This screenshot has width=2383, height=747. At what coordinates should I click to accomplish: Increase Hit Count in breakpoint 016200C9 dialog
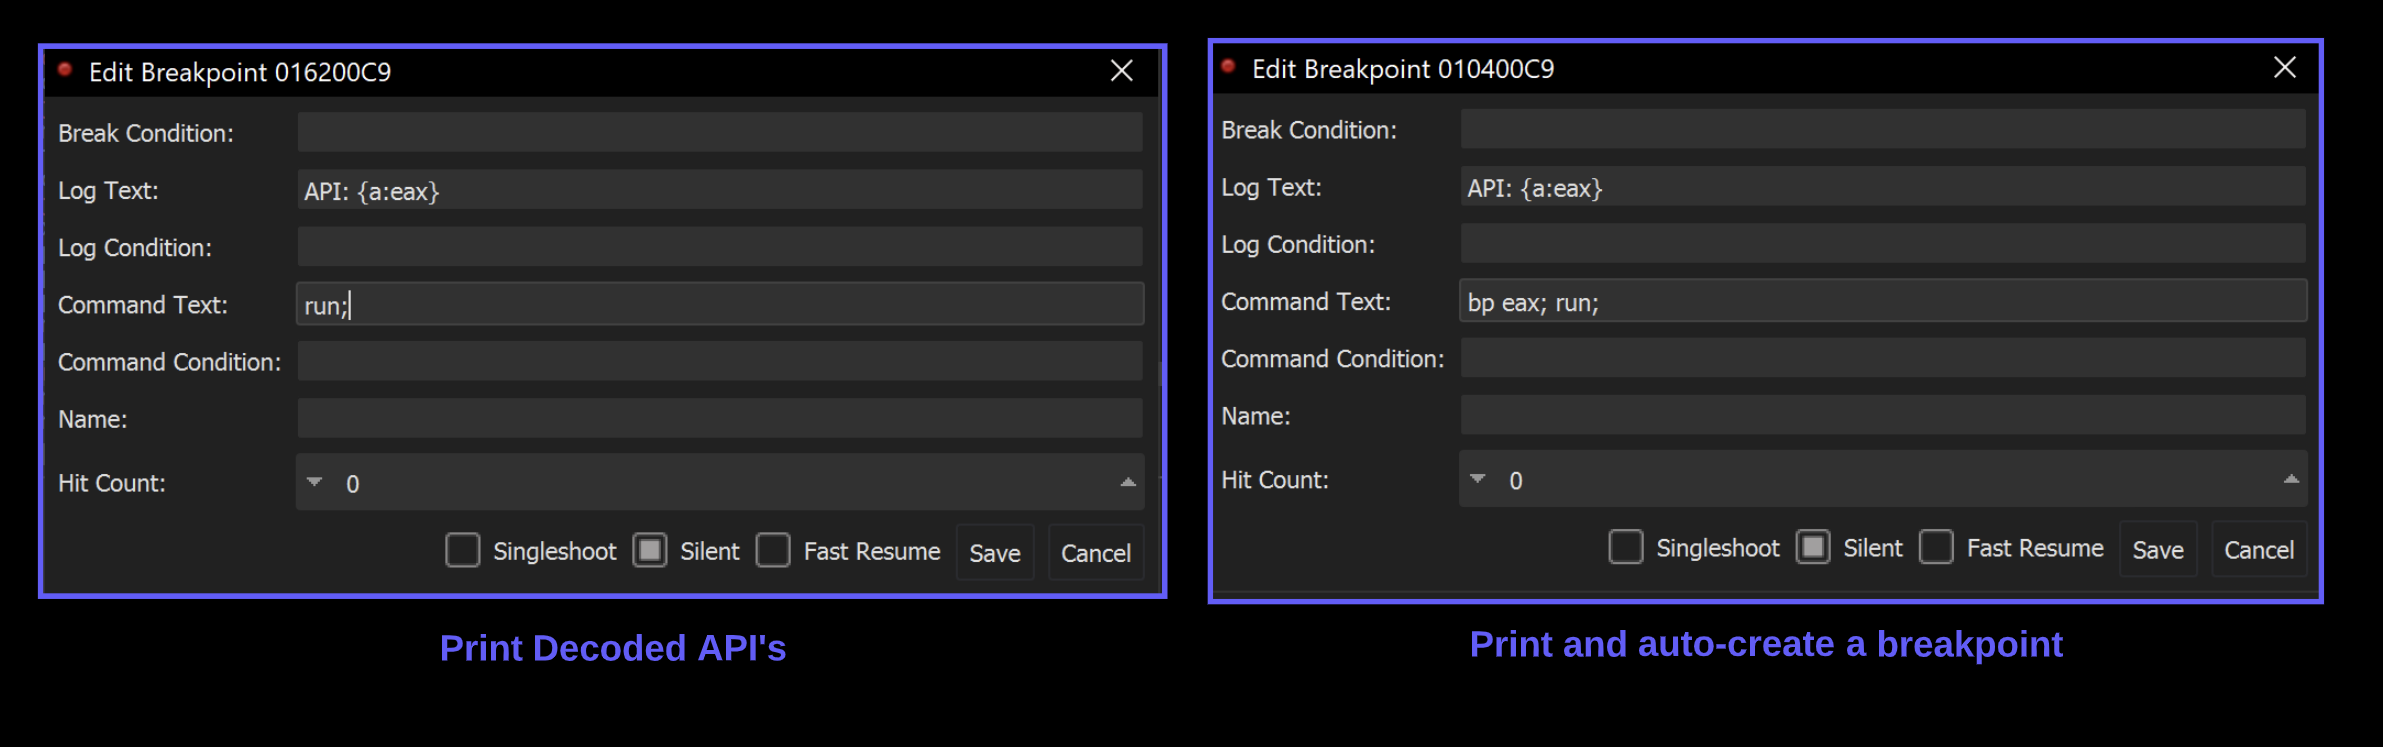[1128, 482]
